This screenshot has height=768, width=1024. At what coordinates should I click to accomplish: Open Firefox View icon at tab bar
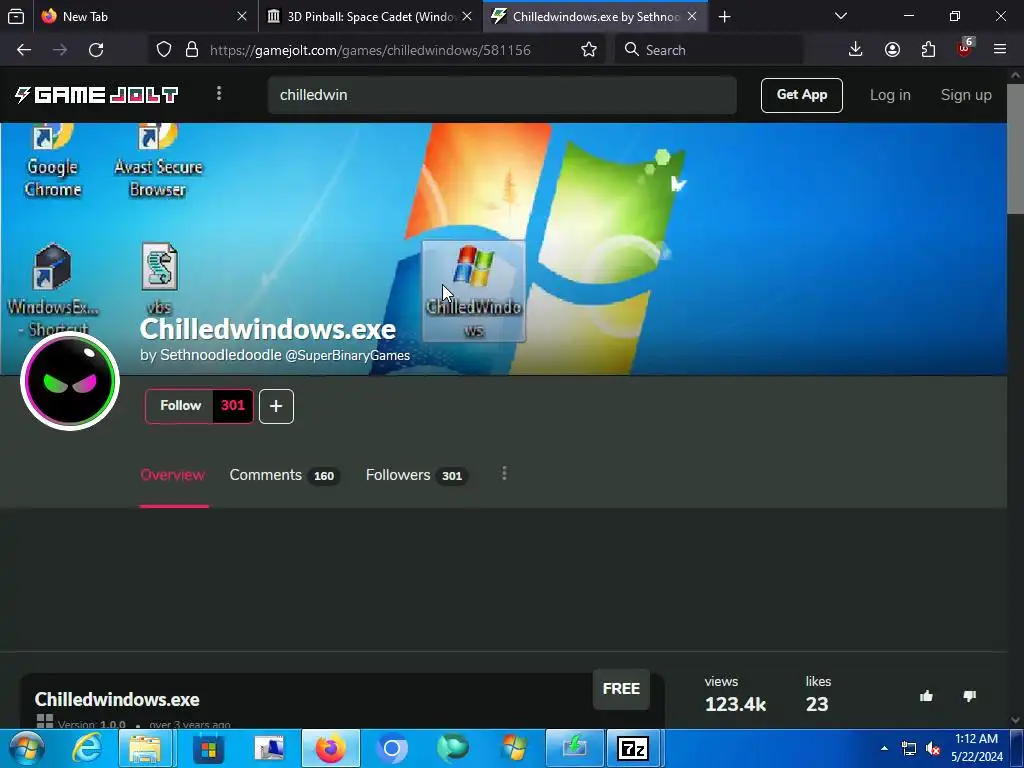click(16, 16)
